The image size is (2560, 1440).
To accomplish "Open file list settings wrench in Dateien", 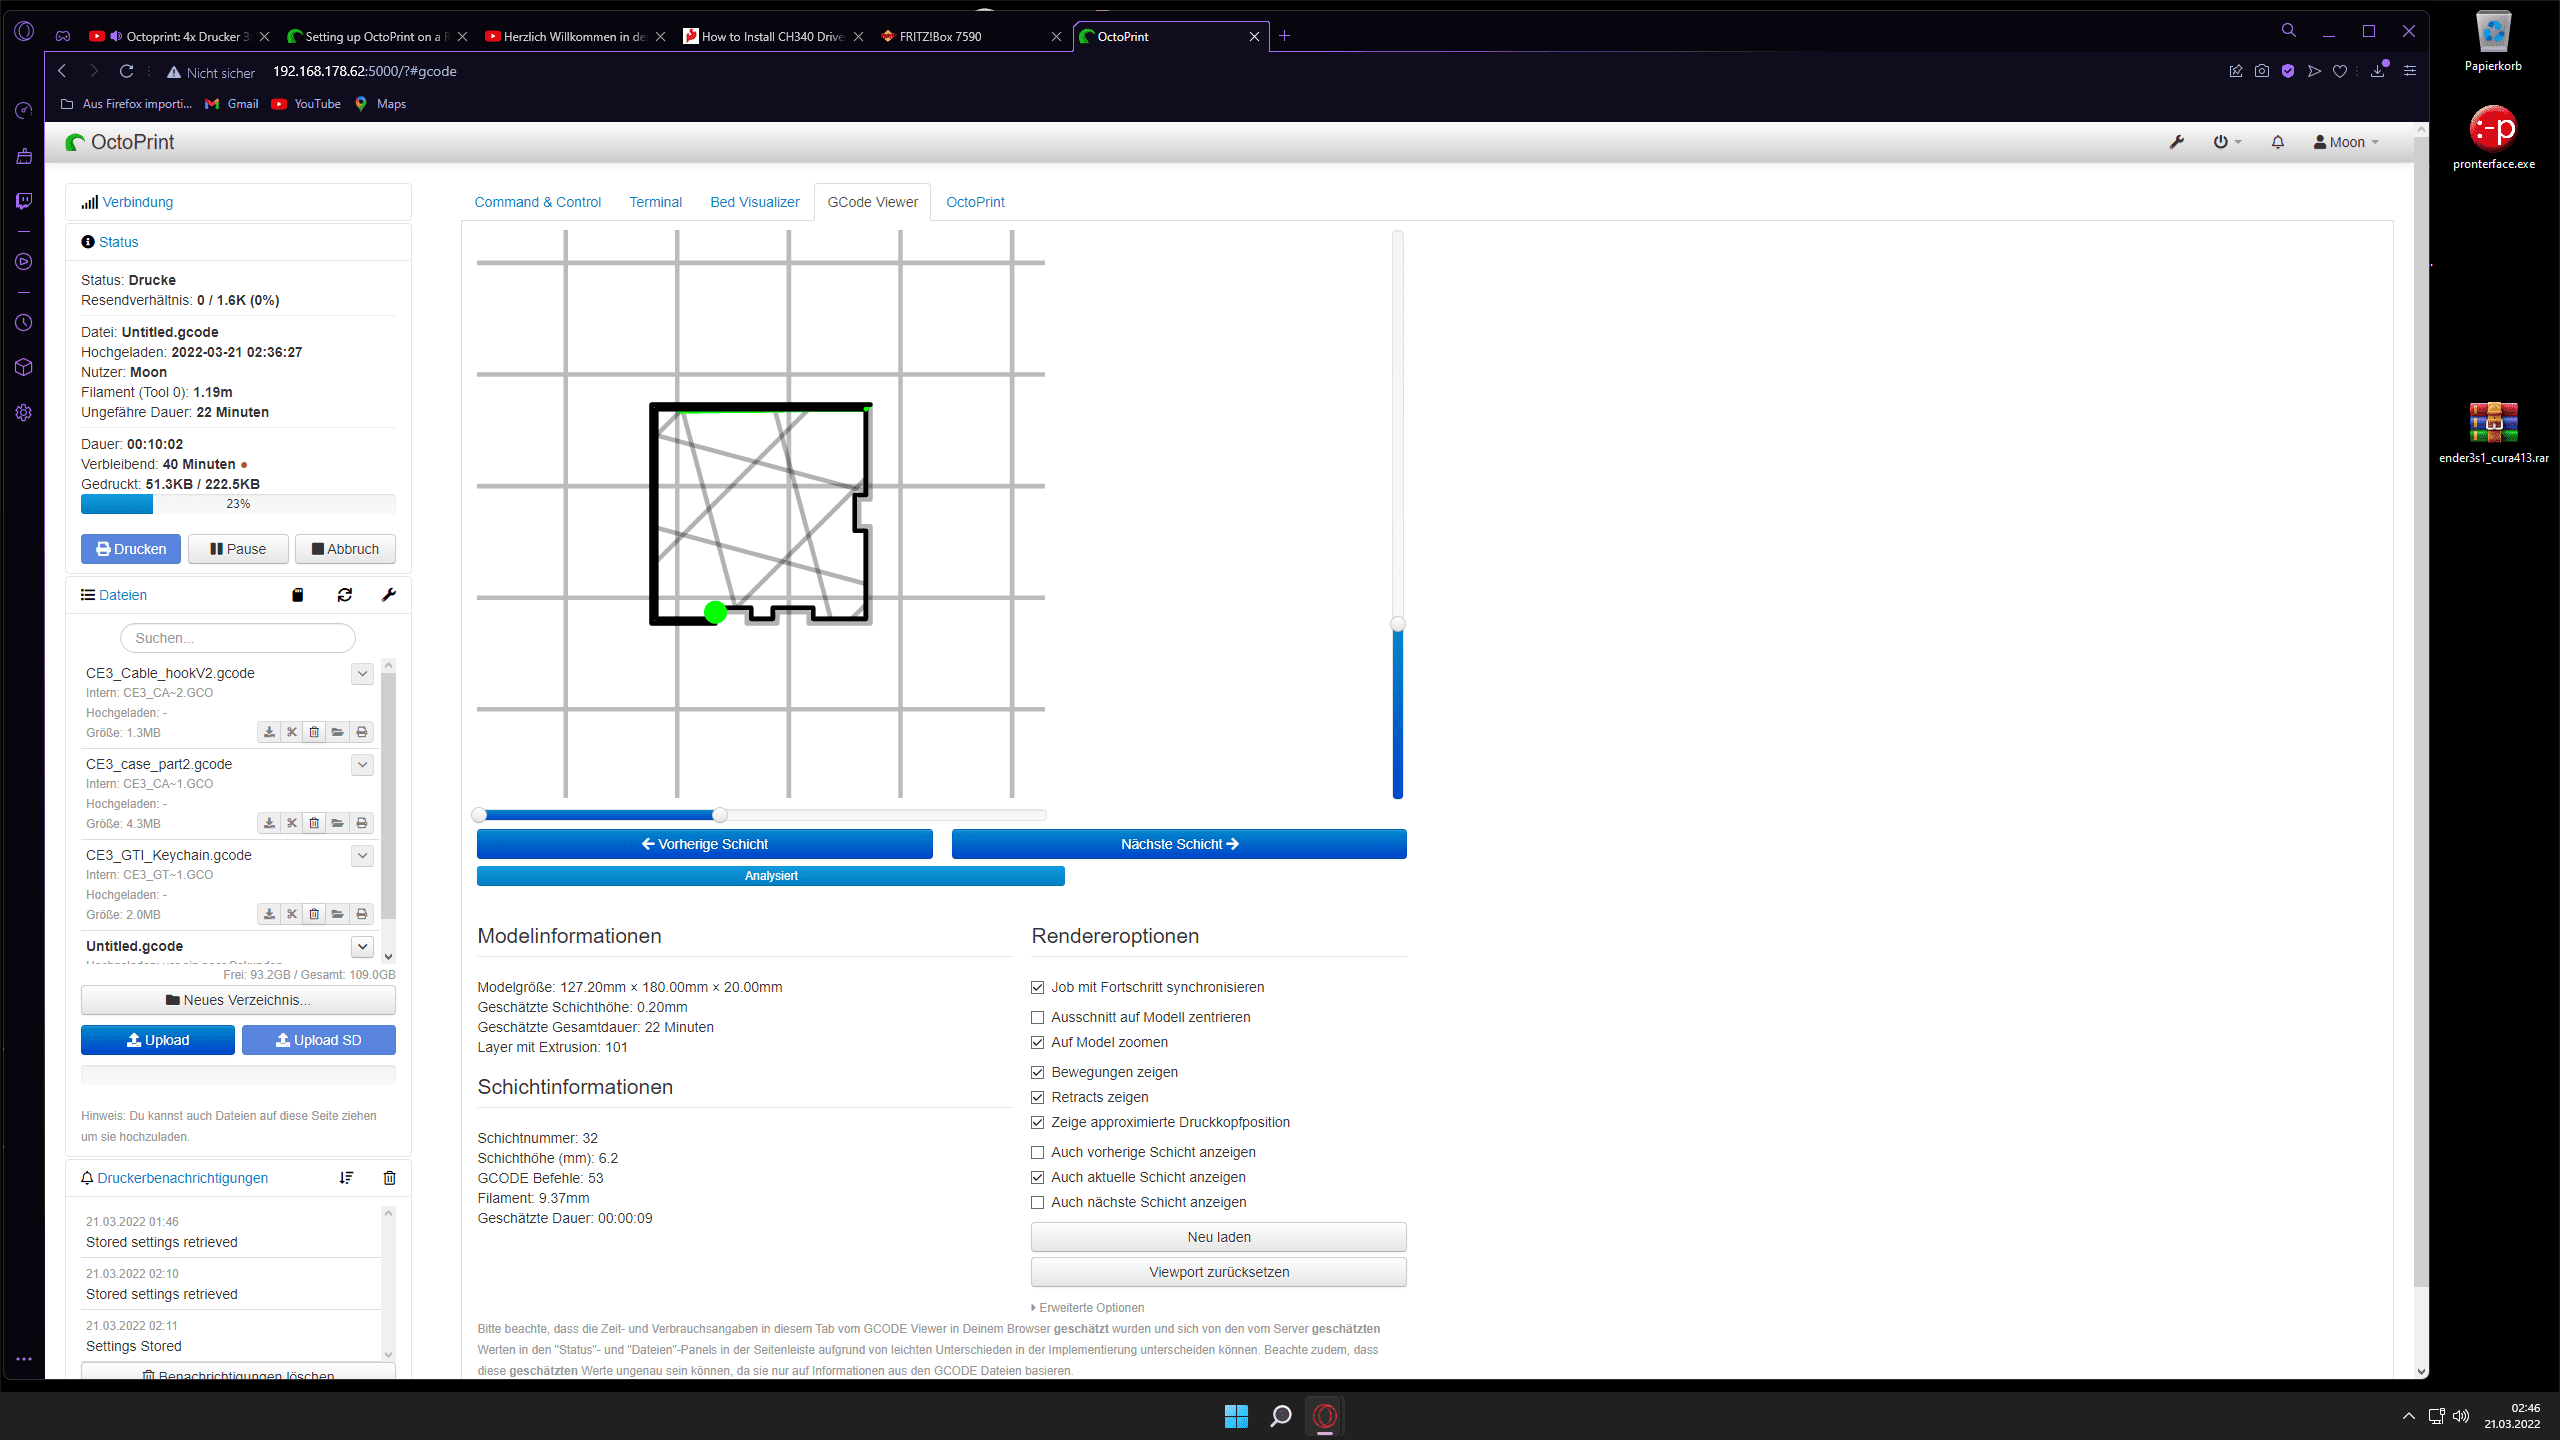I will click(x=389, y=595).
